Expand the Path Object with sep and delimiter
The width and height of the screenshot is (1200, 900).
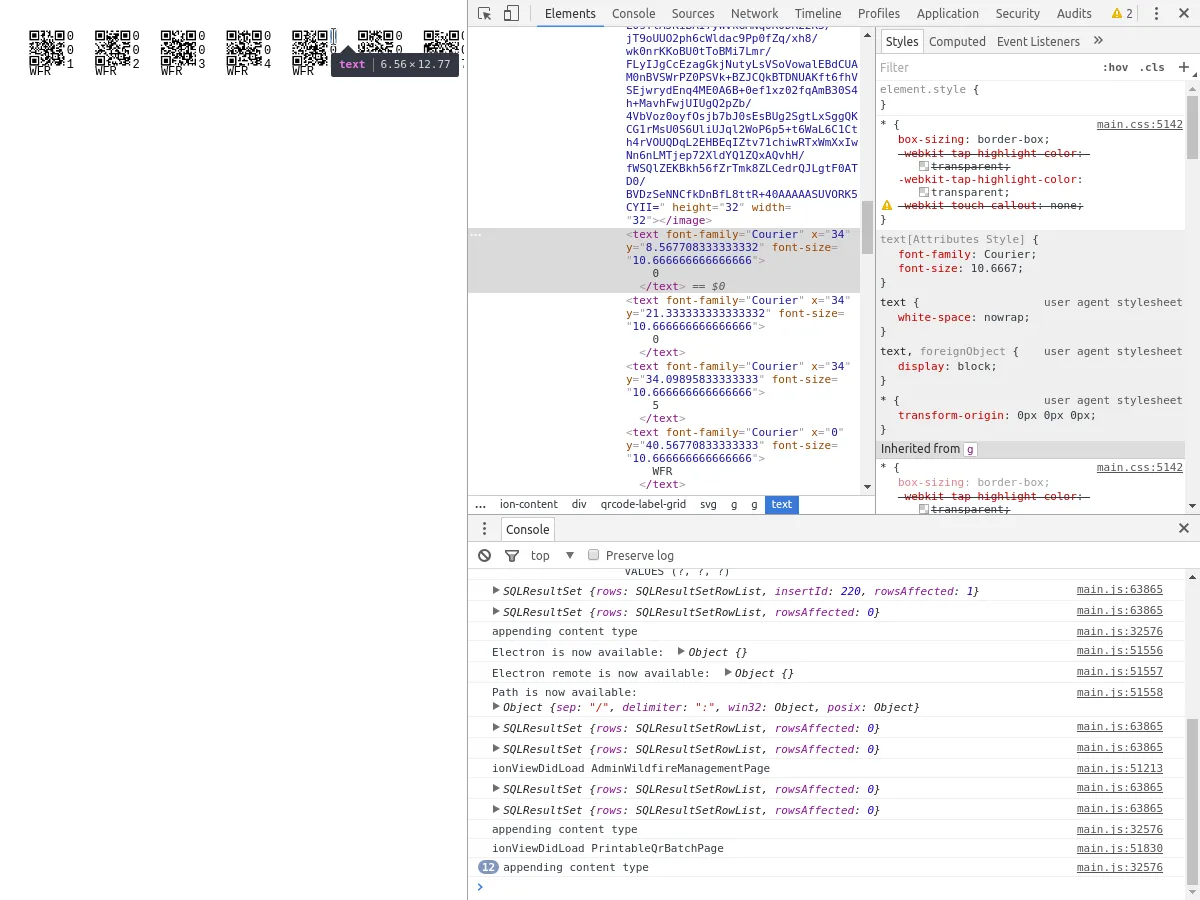click(x=496, y=707)
